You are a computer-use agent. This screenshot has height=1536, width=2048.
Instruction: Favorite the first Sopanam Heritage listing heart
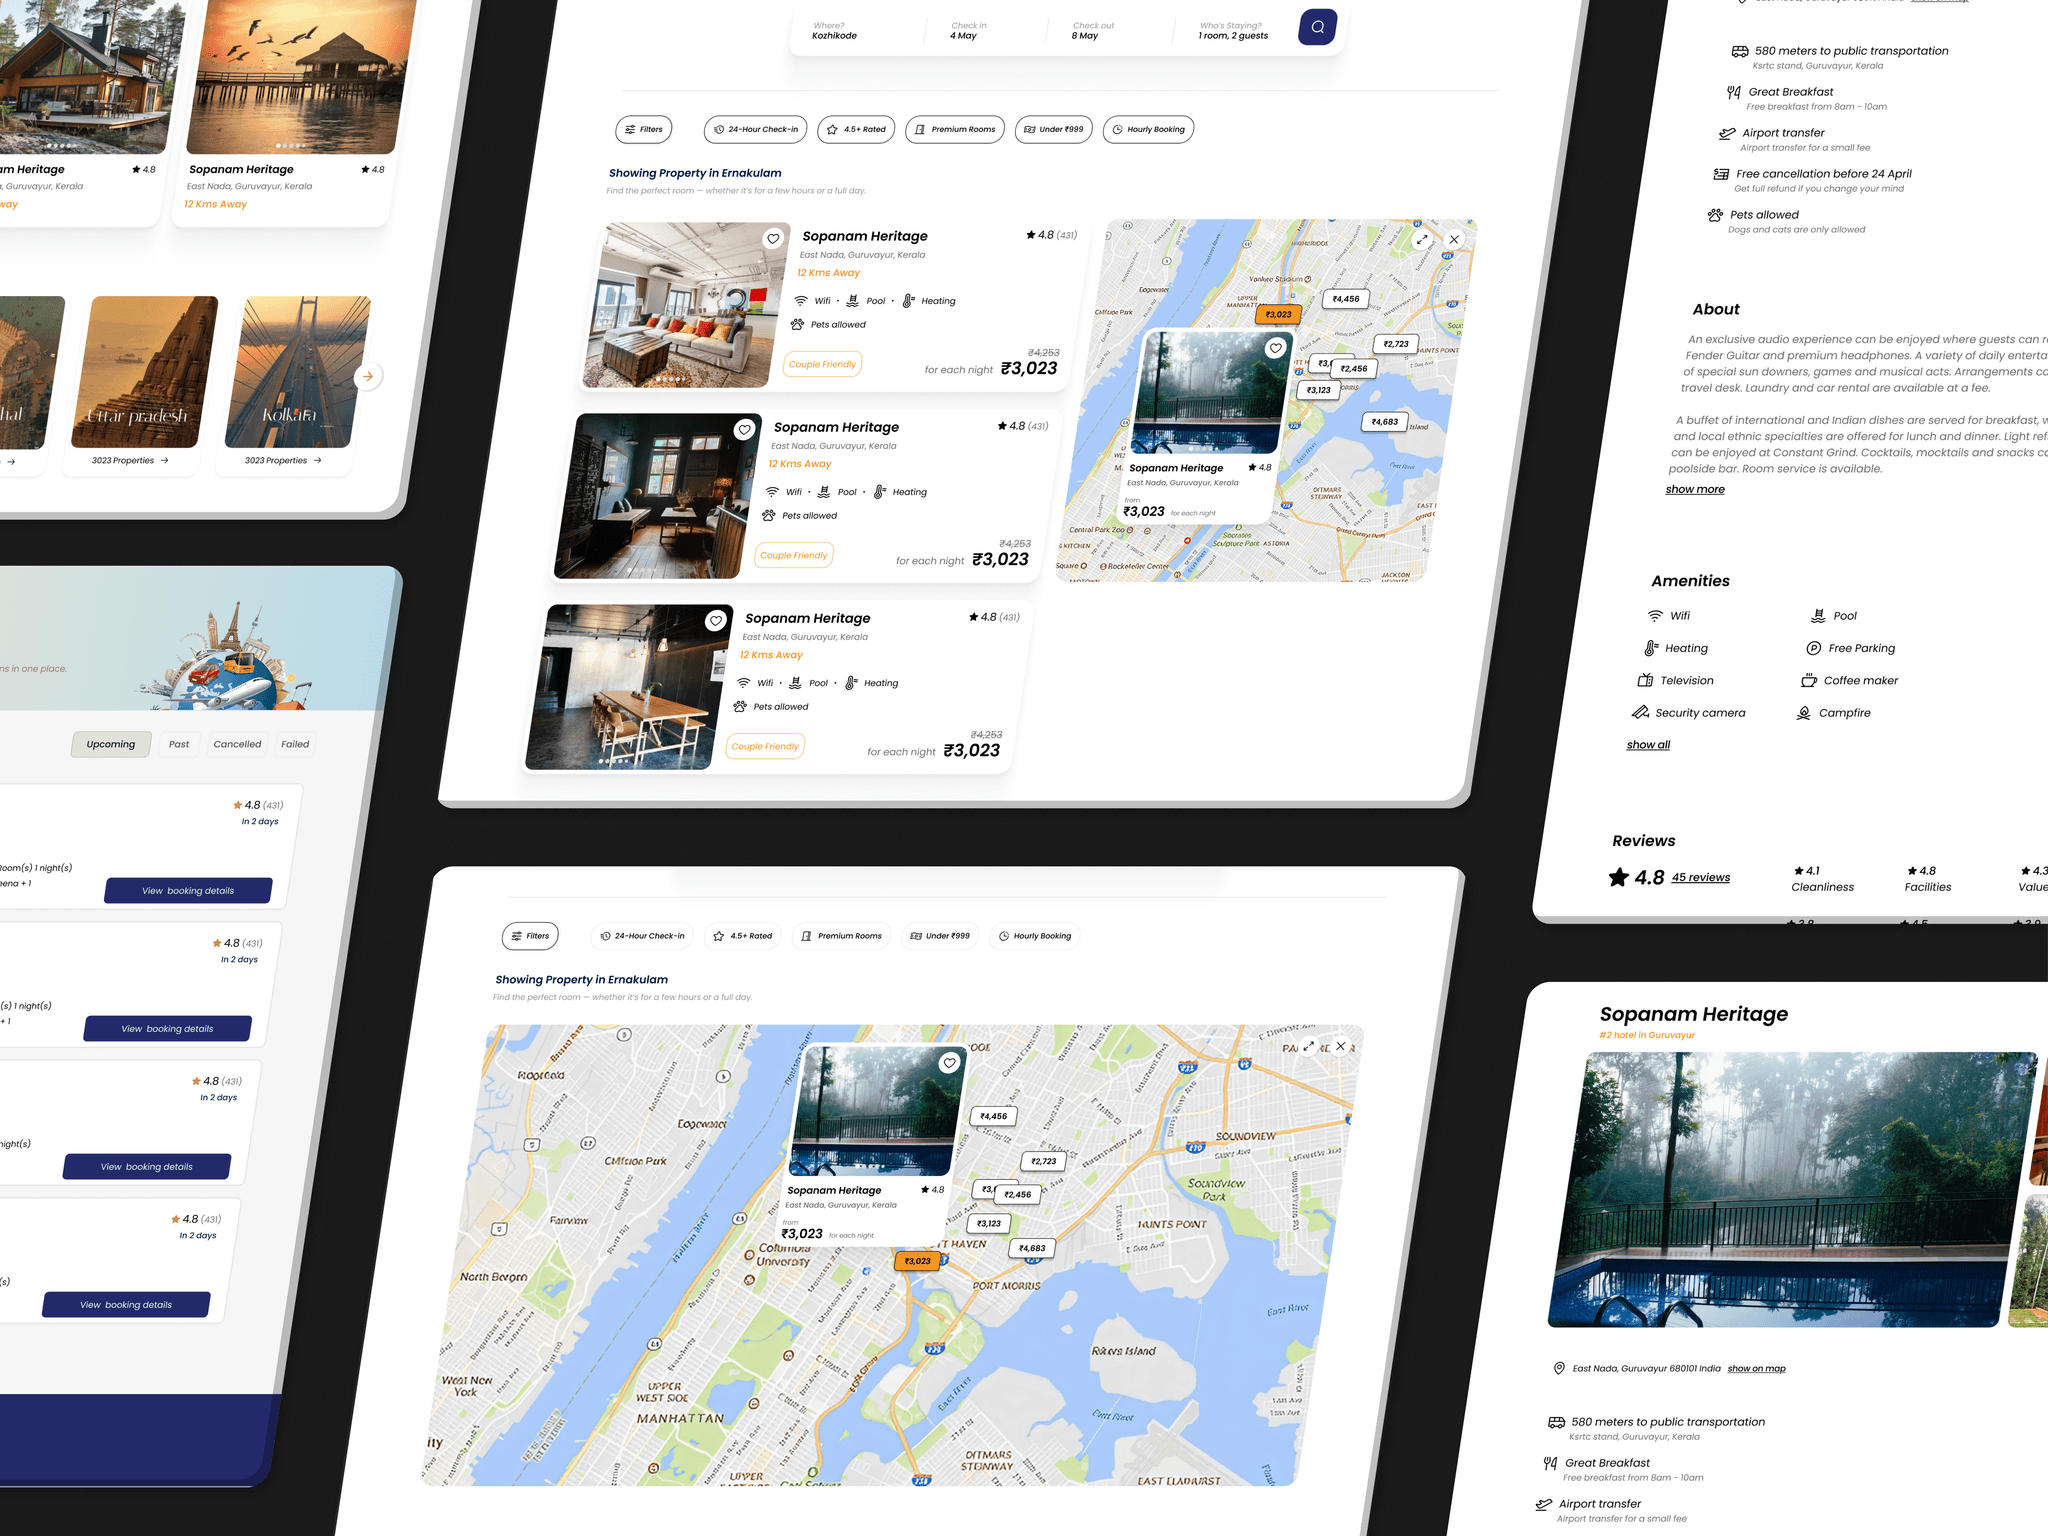pyautogui.click(x=773, y=239)
